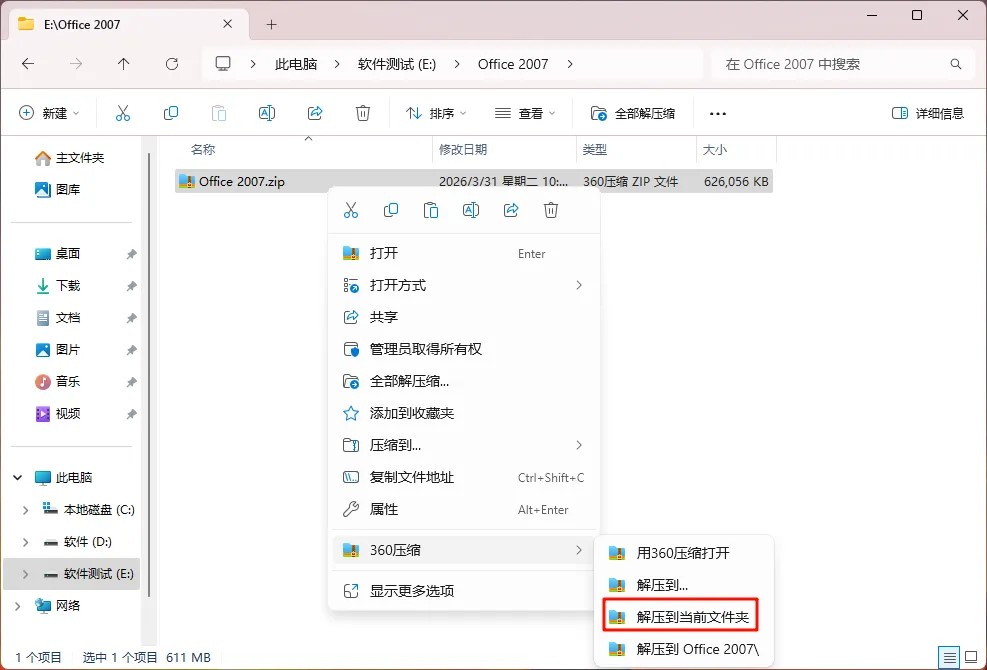The height and width of the screenshot is (670, 987).
Task: Click the Rename icon in the toolbar
Action: (x=267, y=113)
